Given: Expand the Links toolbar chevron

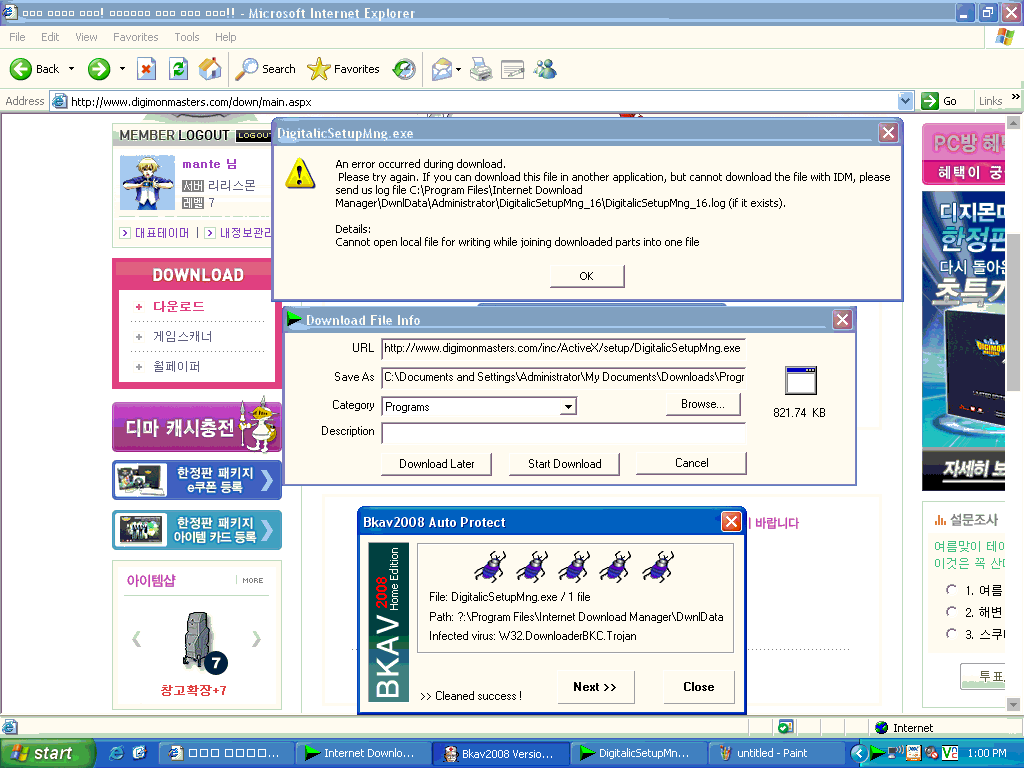Looking at the screenshot, I should coord(1016,97).
